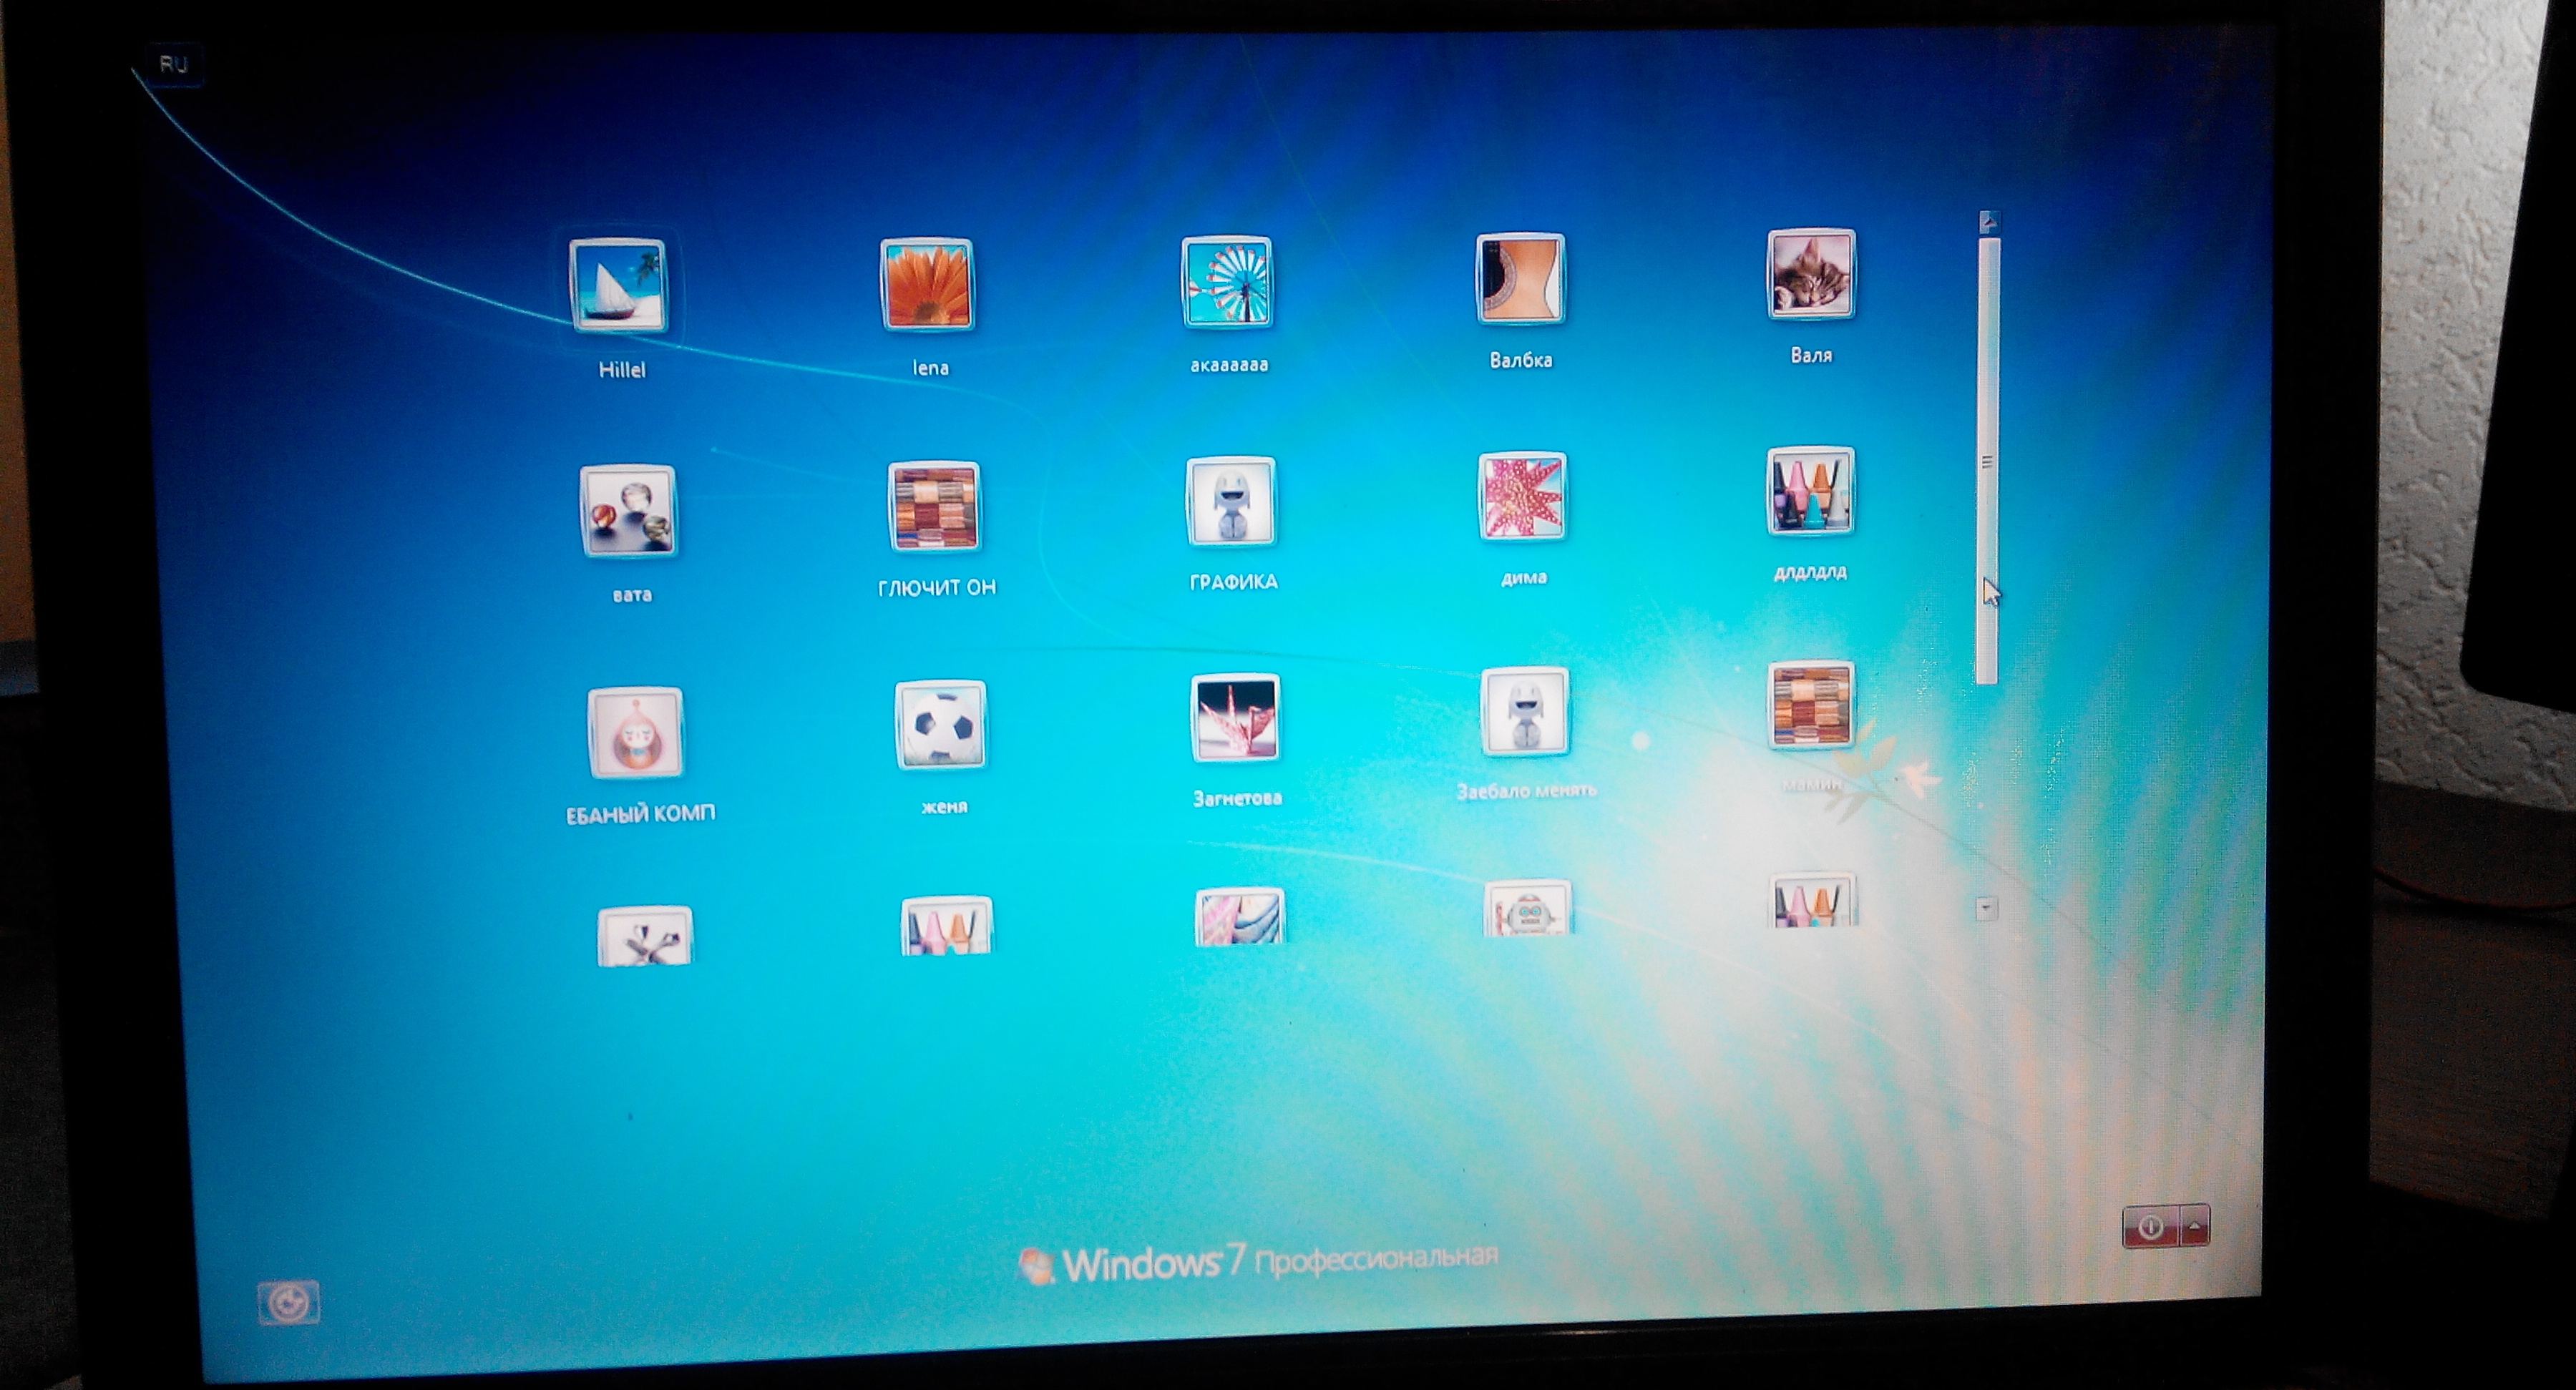Open the Ease of Access button

289,1303
